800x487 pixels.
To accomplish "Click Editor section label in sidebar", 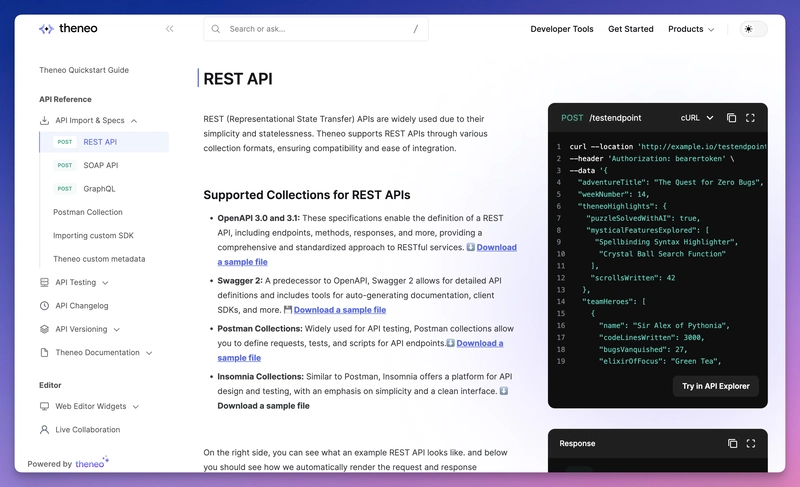I will click(x=50, y=385).
